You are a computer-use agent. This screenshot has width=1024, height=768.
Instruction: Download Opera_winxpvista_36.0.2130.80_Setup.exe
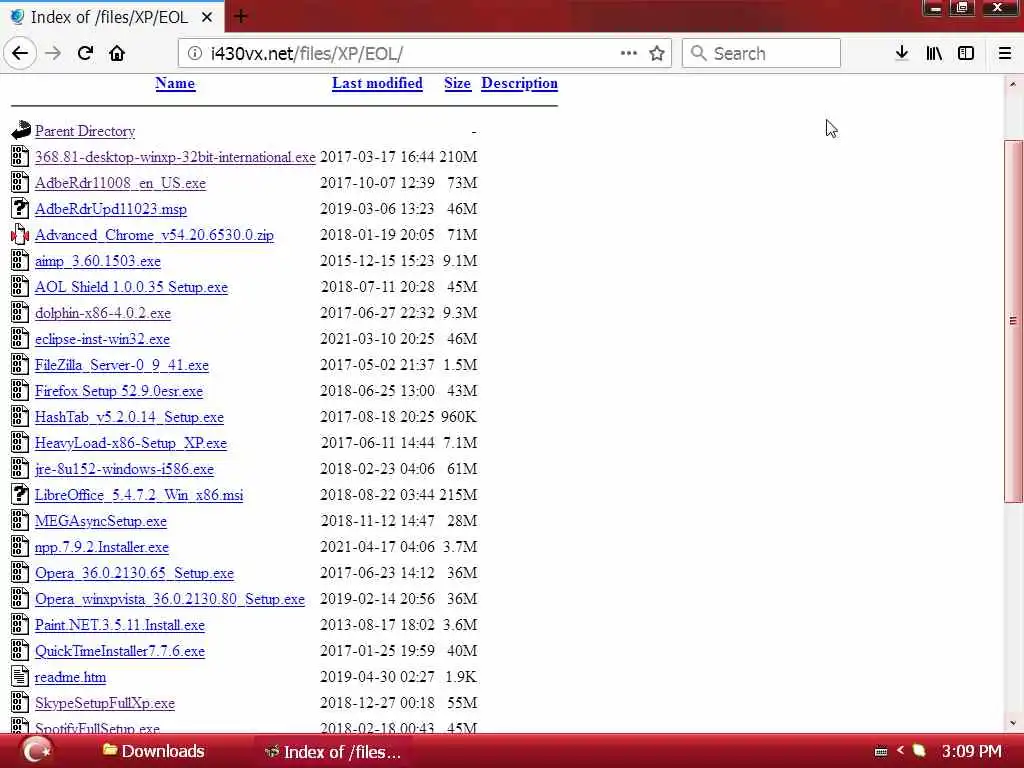[170, 599]
